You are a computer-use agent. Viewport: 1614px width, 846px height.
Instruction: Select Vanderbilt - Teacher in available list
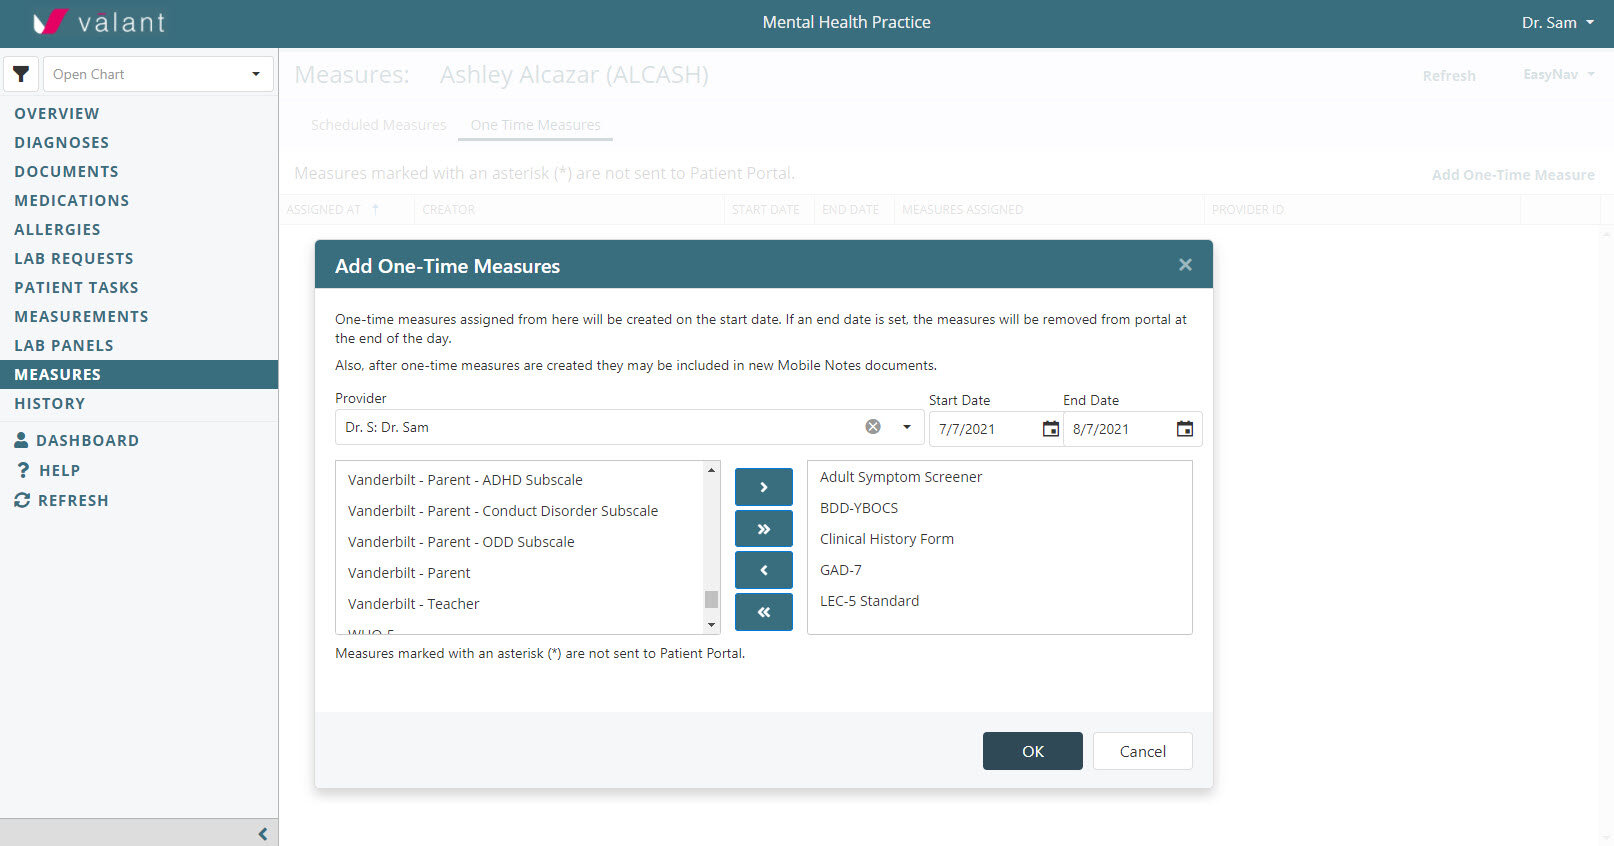click(413, 604)
